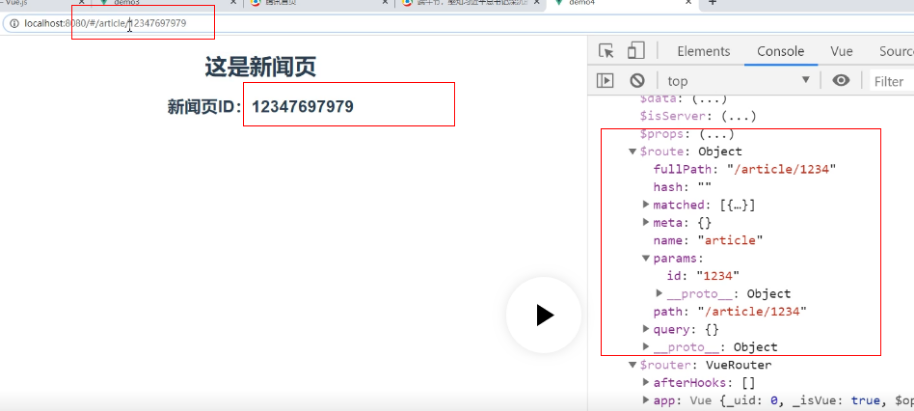Viewport: 914px width, 411px height.
Task: Show the console sidebar panel icon
Action: click(605, 81)
